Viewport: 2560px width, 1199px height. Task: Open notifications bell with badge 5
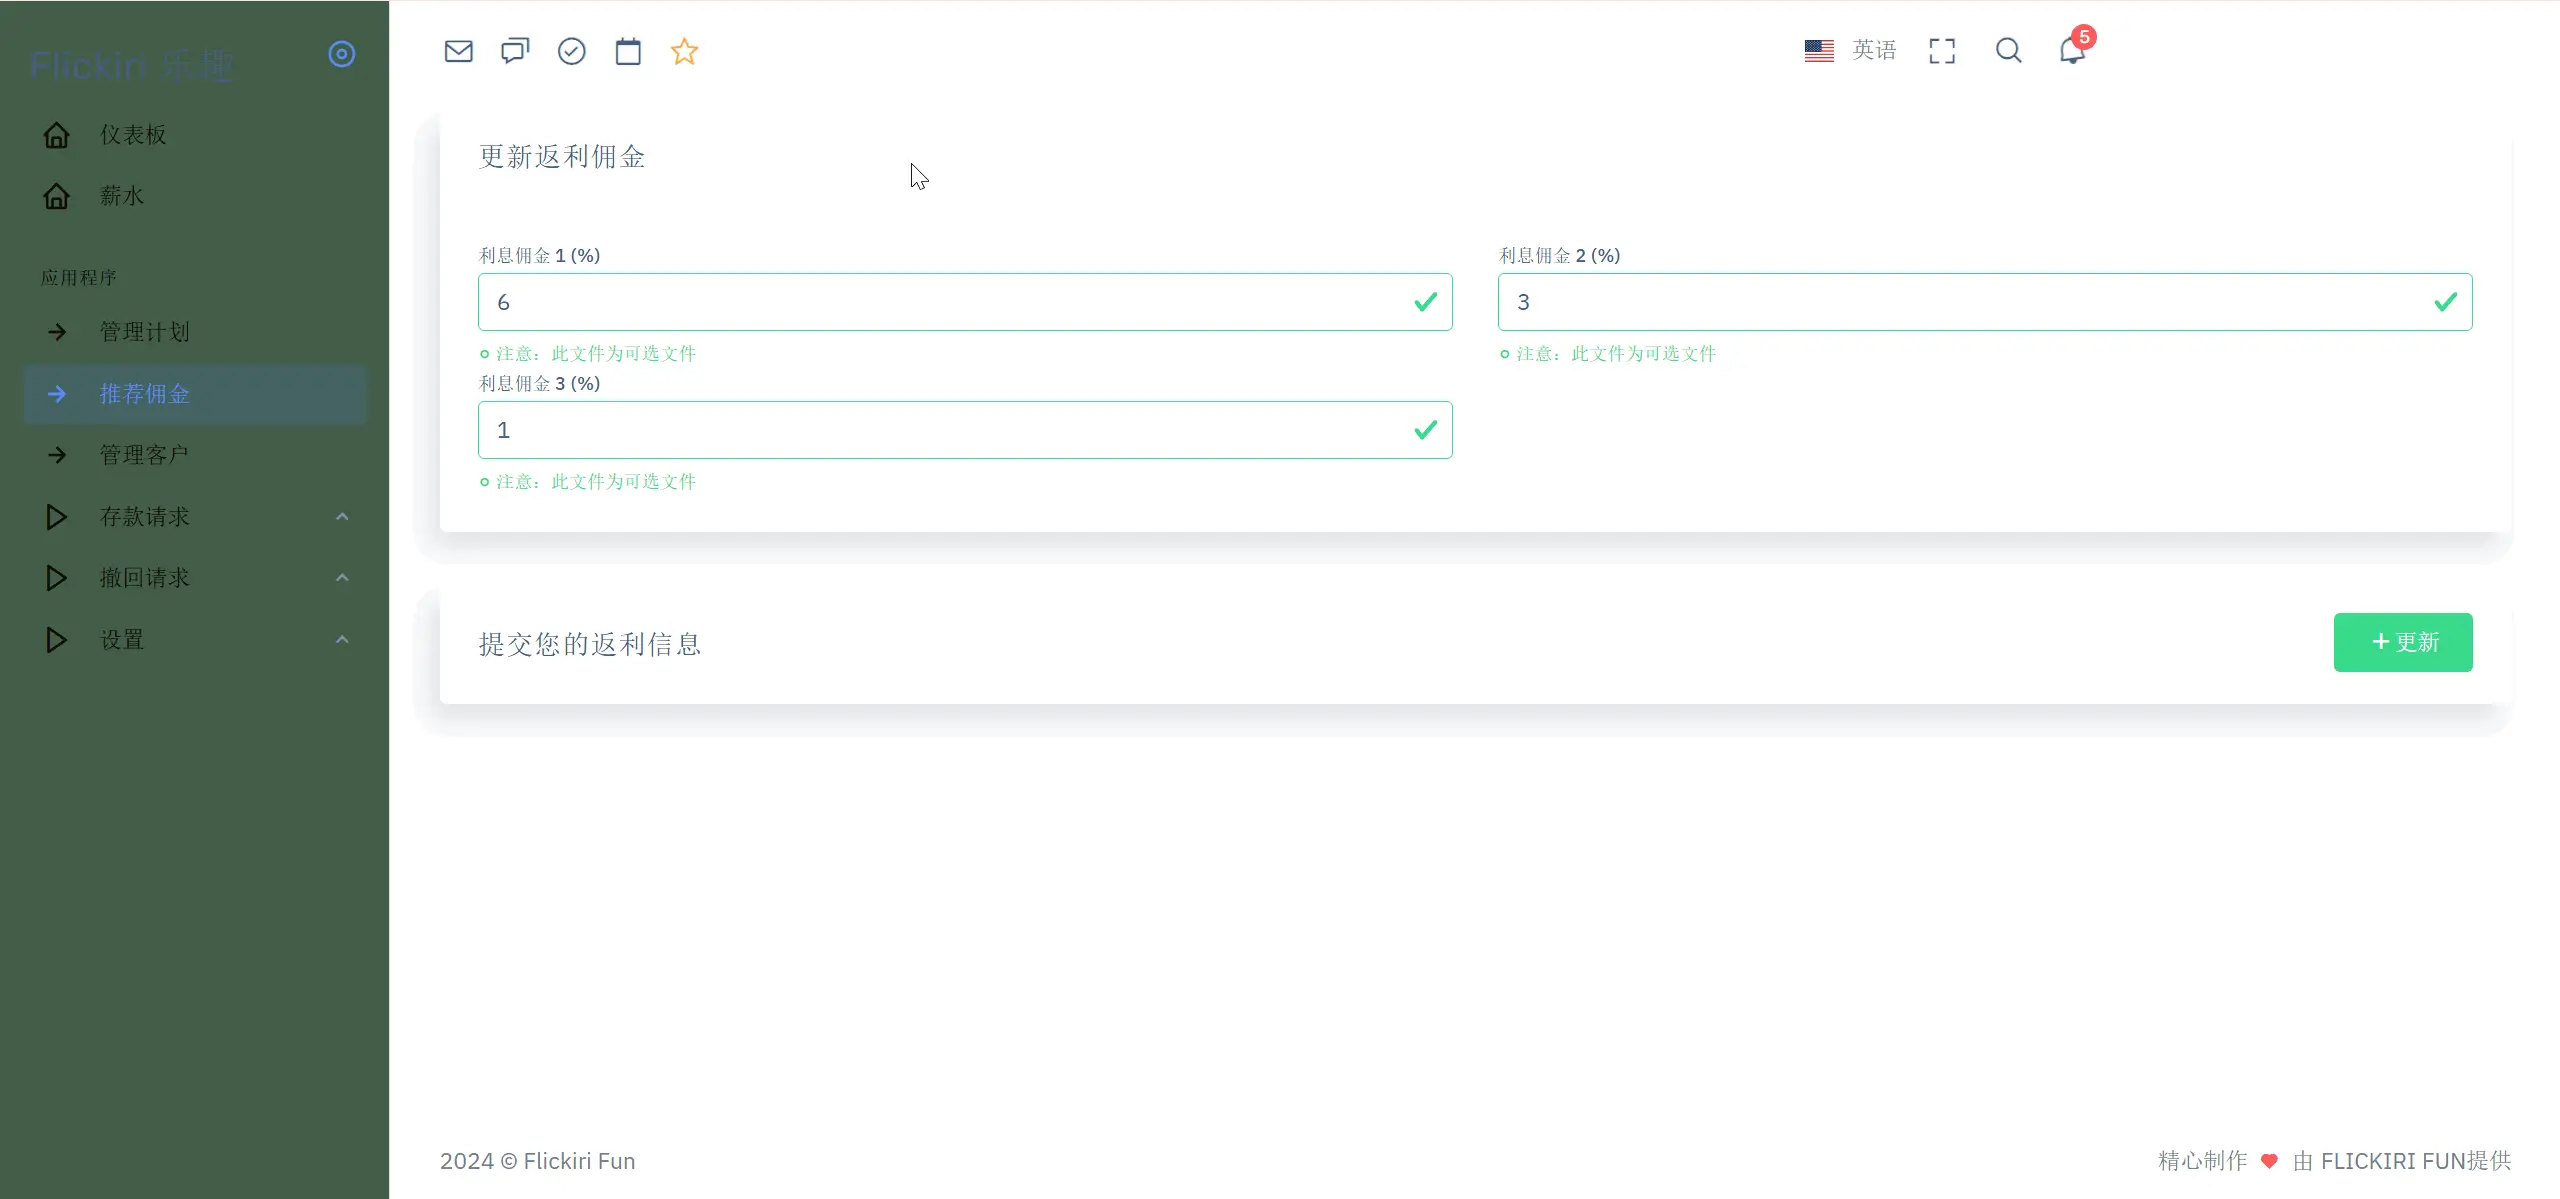pos(2072,50)
